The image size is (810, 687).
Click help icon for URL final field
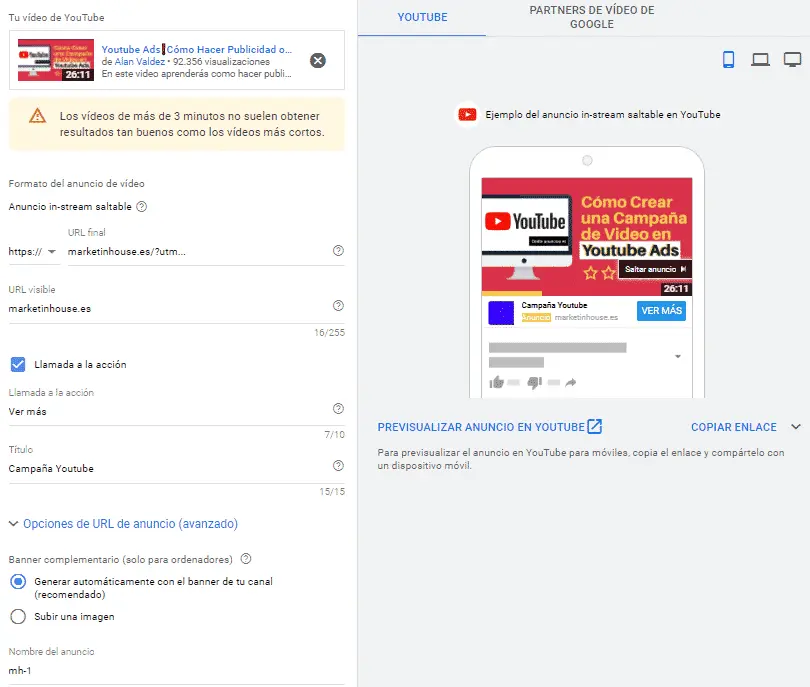(x=338, y=251)
